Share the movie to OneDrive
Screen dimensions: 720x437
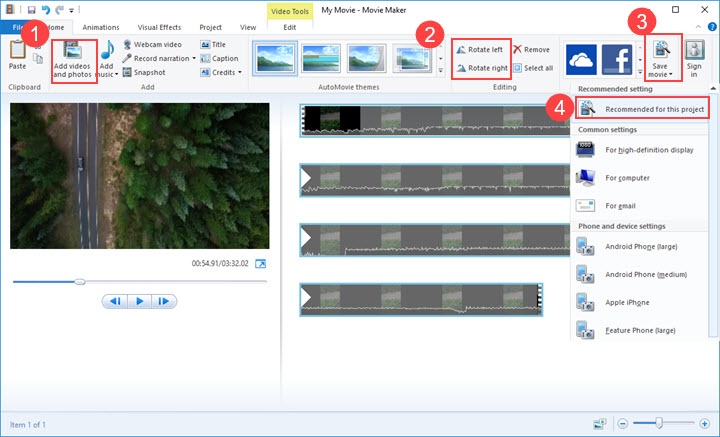coord(581,60)
